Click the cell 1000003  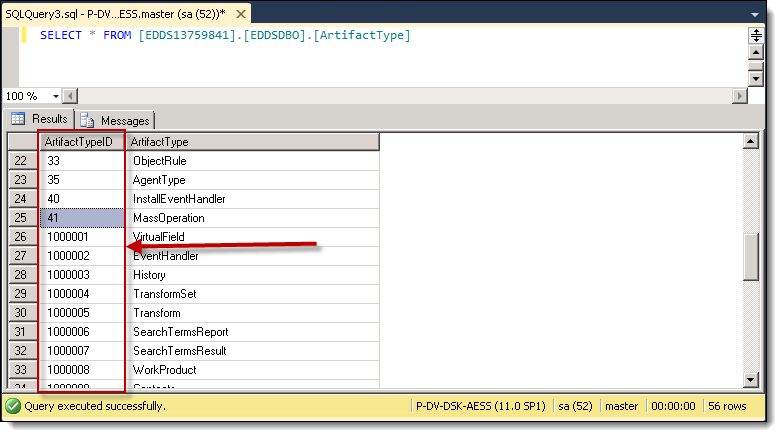click(x=82, y=274)
